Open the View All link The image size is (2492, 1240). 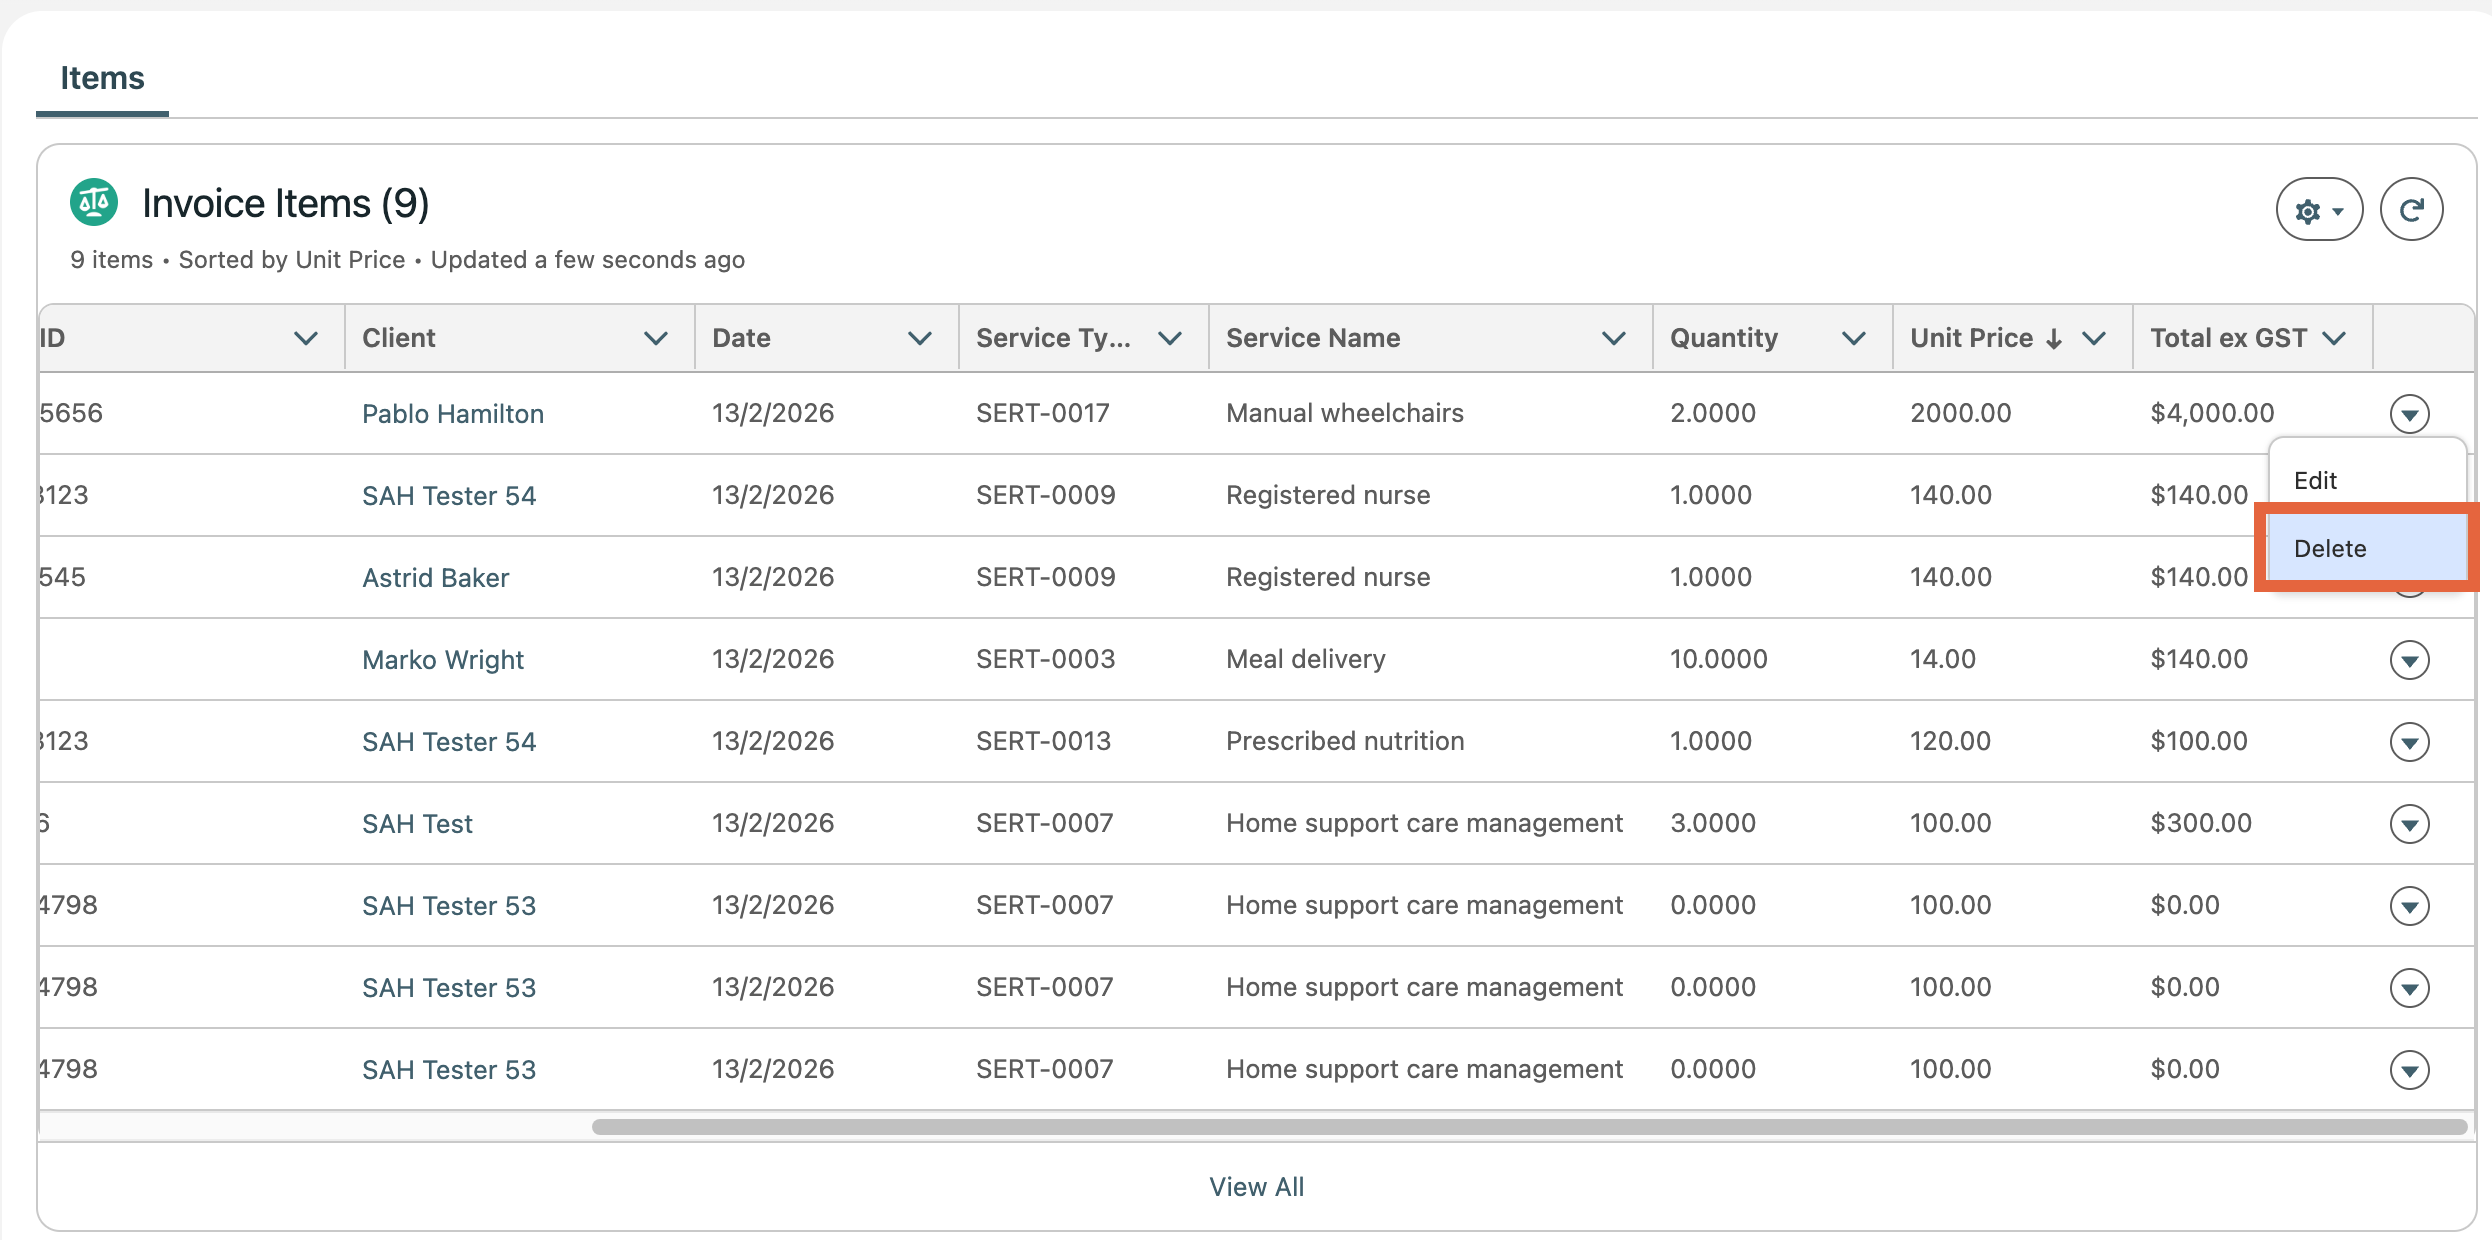click(x=1256, y=1187)
